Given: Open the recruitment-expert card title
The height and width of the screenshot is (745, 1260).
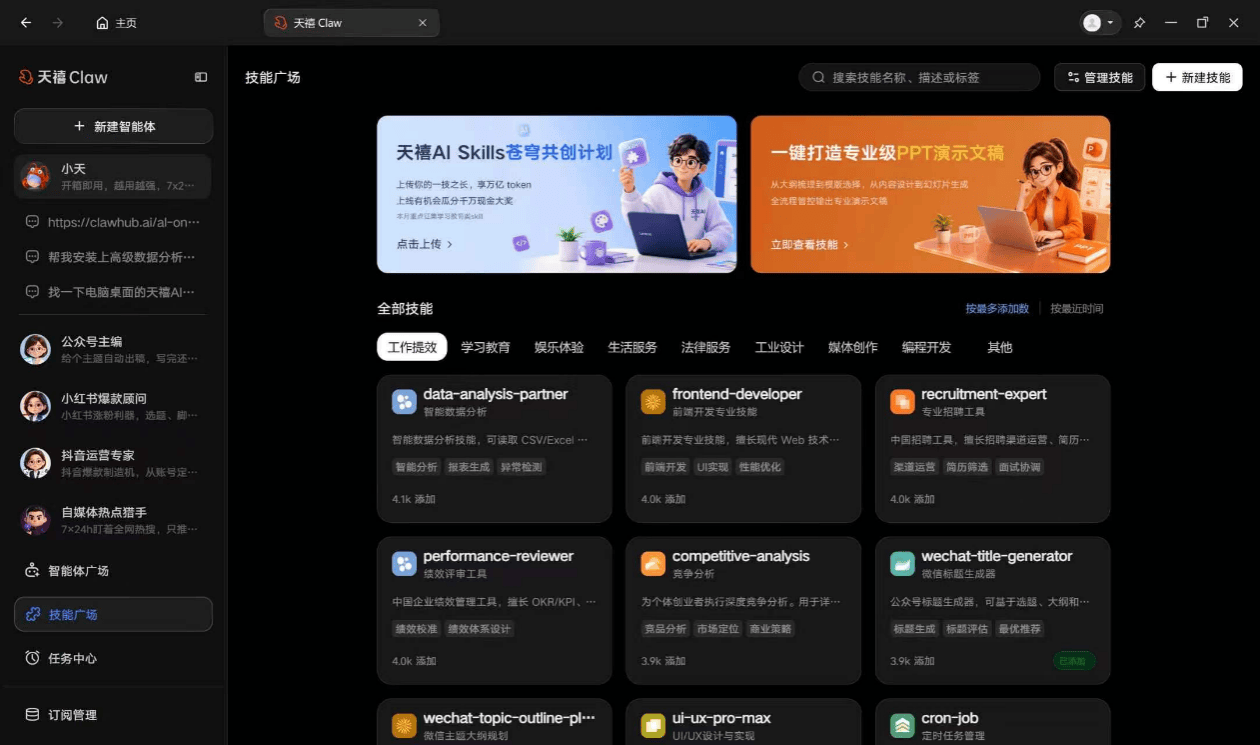Looking at the screenshot, I should coord(984,394).
